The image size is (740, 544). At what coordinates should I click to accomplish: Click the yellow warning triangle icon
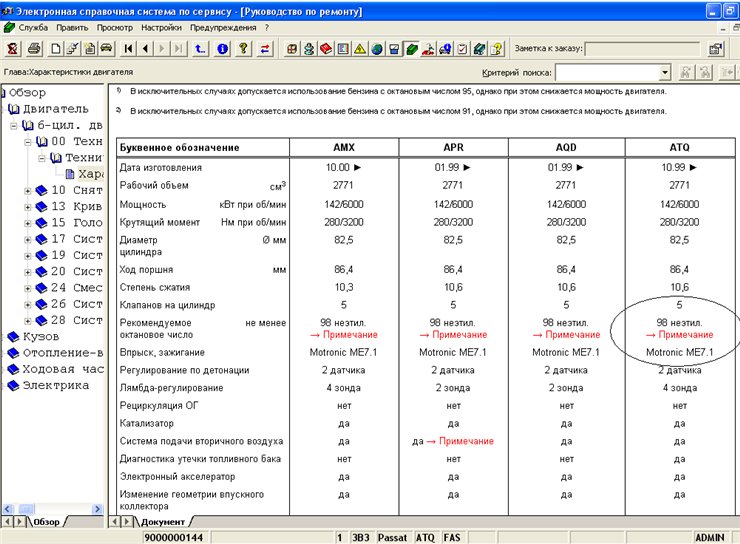click(360, 49)
